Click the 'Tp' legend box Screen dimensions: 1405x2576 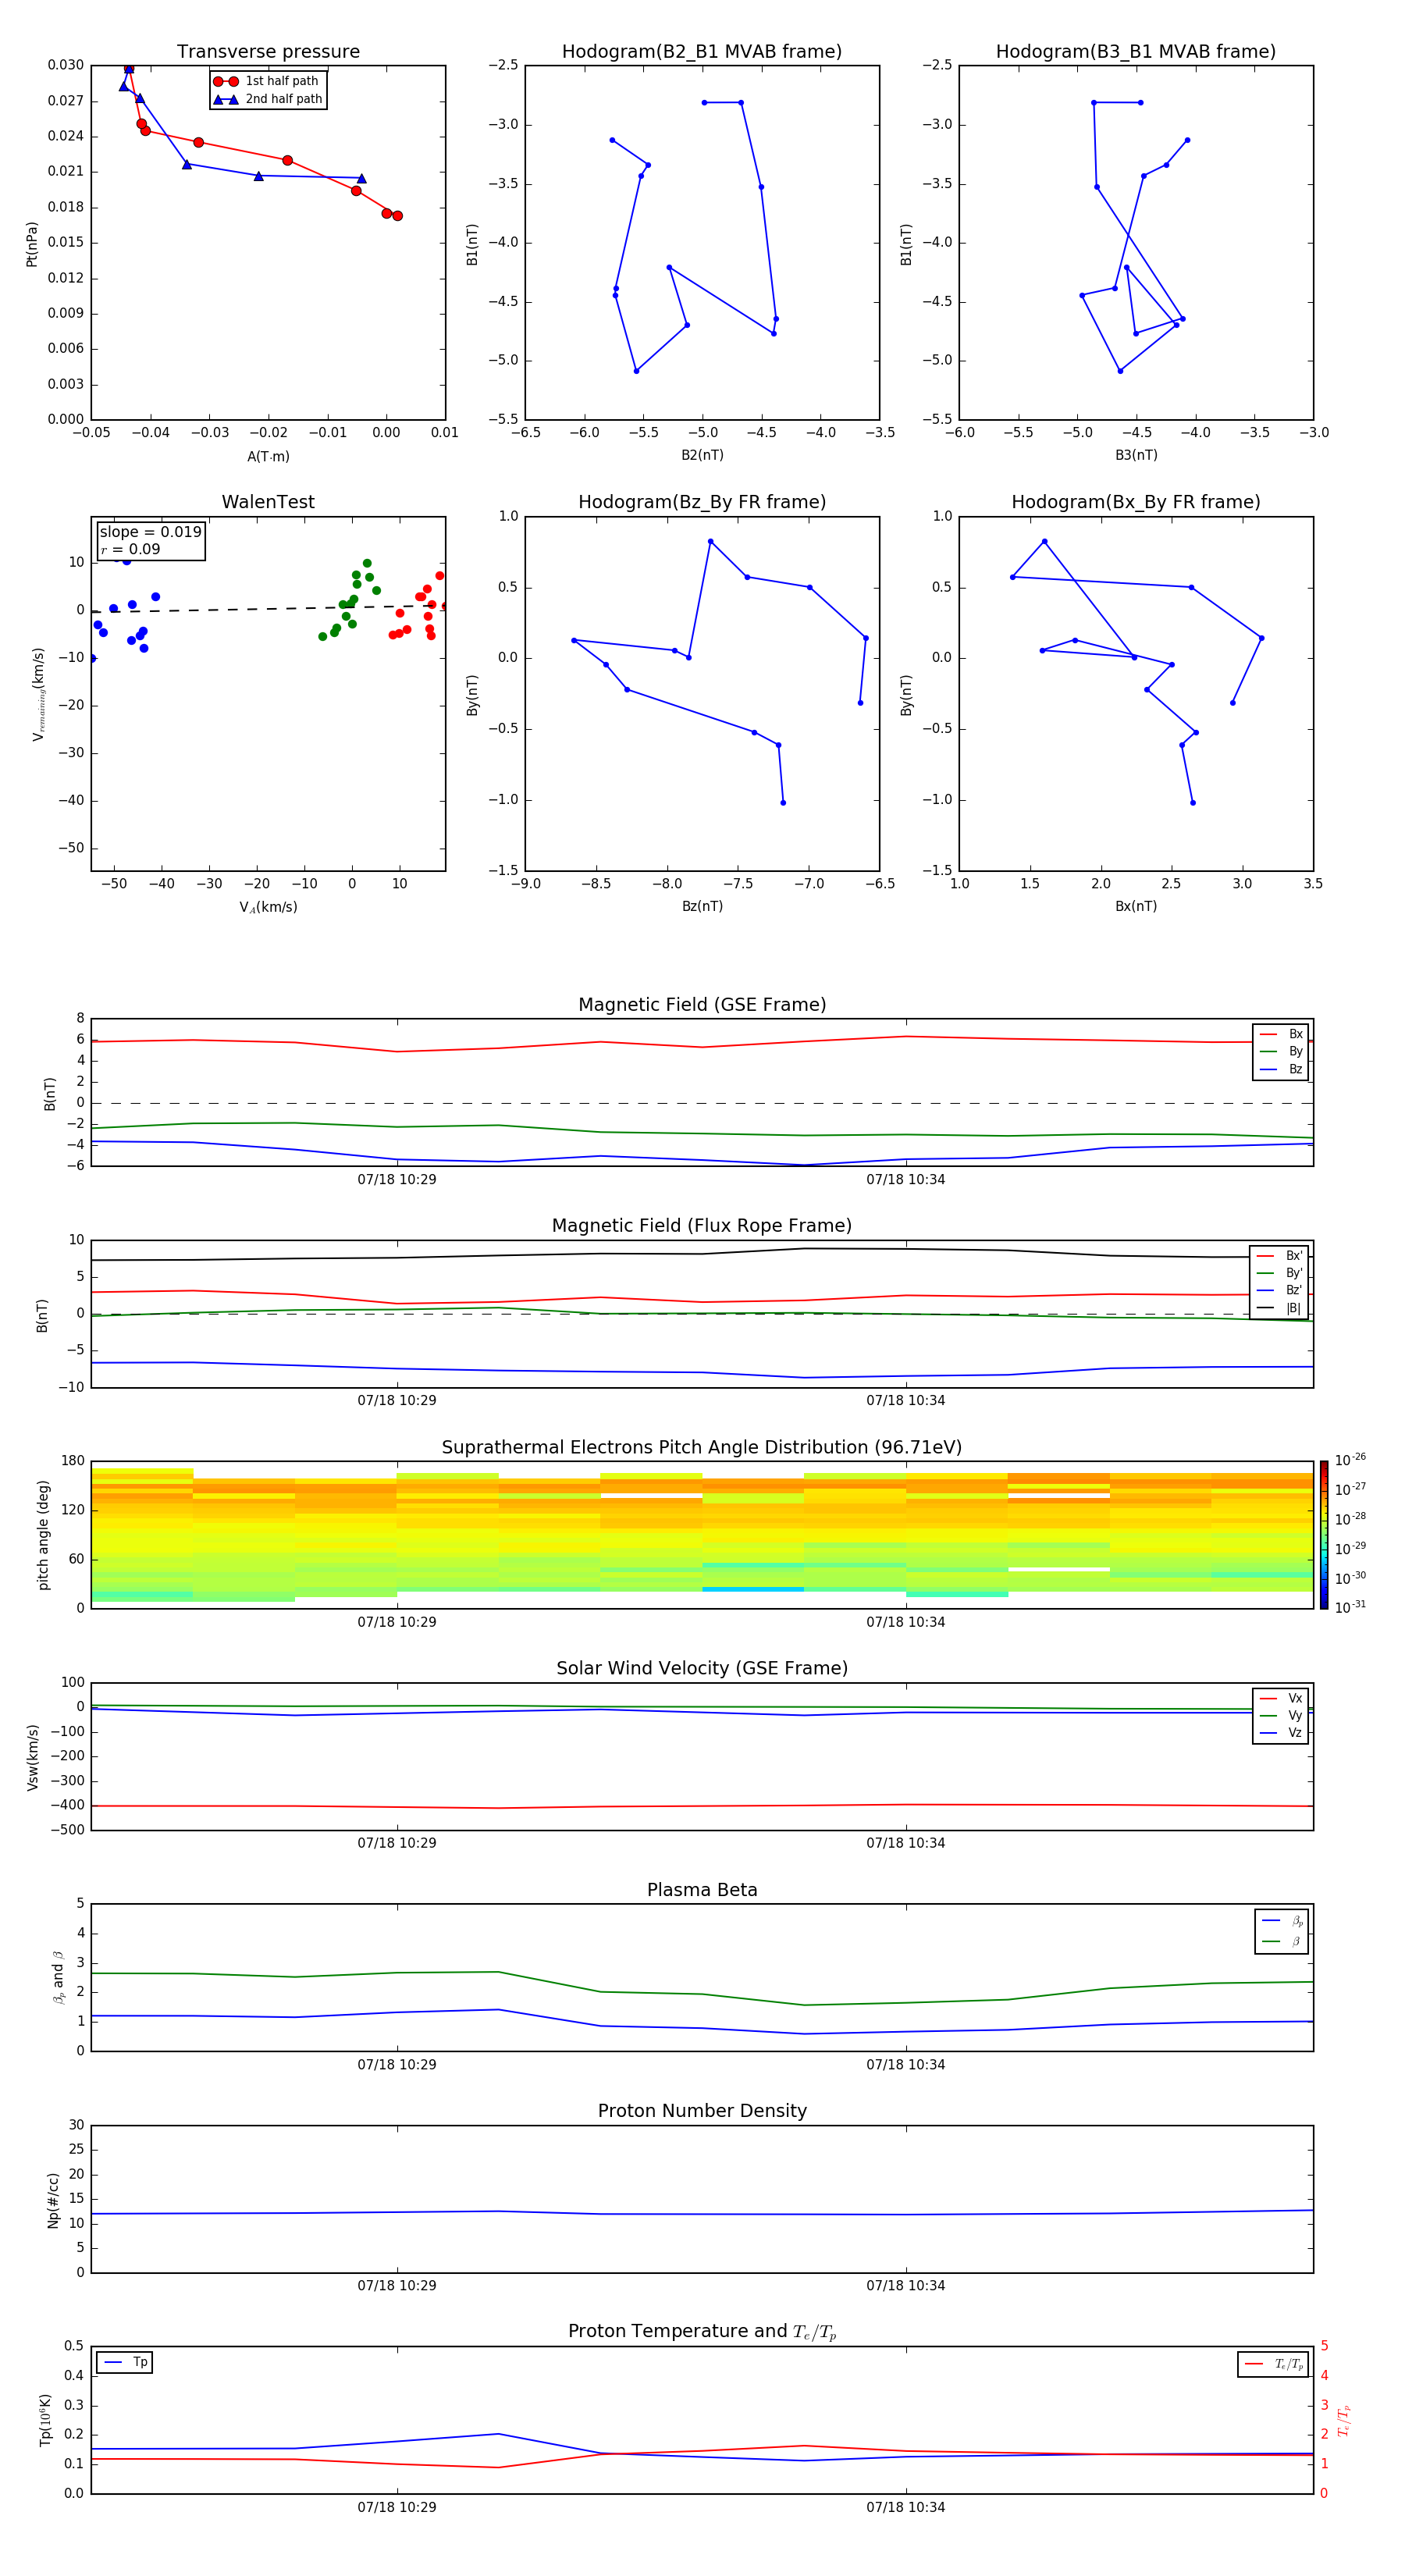tap(125, 2362)
